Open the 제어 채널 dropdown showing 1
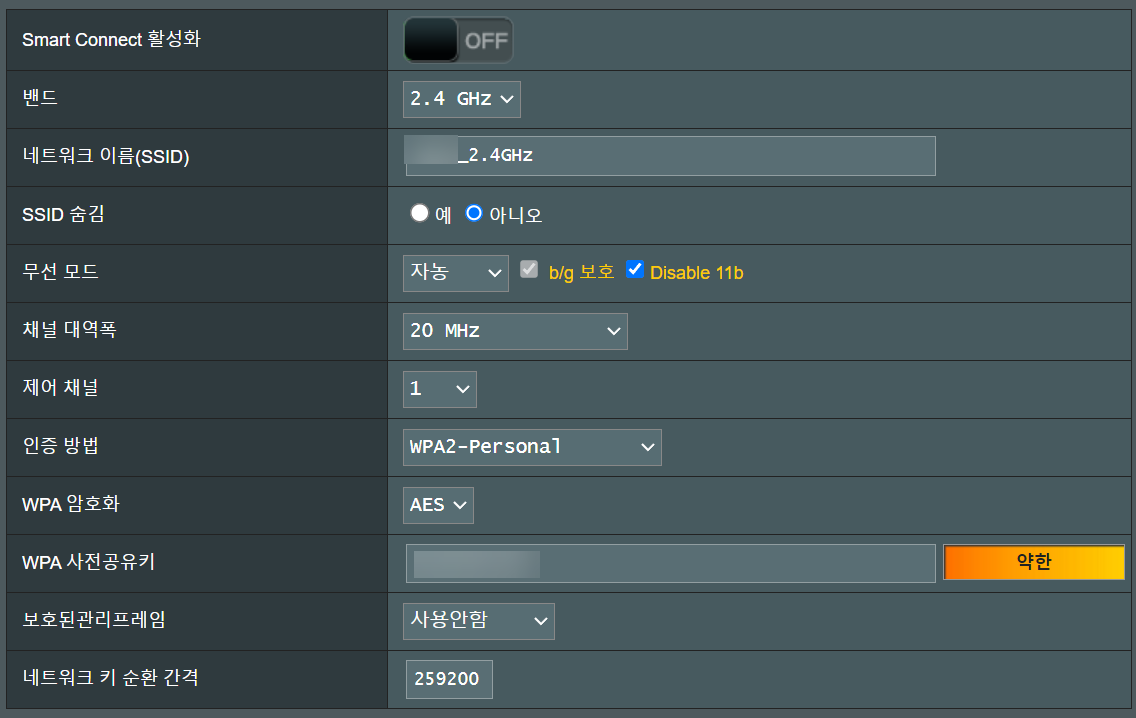The image size is (1136, 718). pyautogui.click(x=440, y=389)
